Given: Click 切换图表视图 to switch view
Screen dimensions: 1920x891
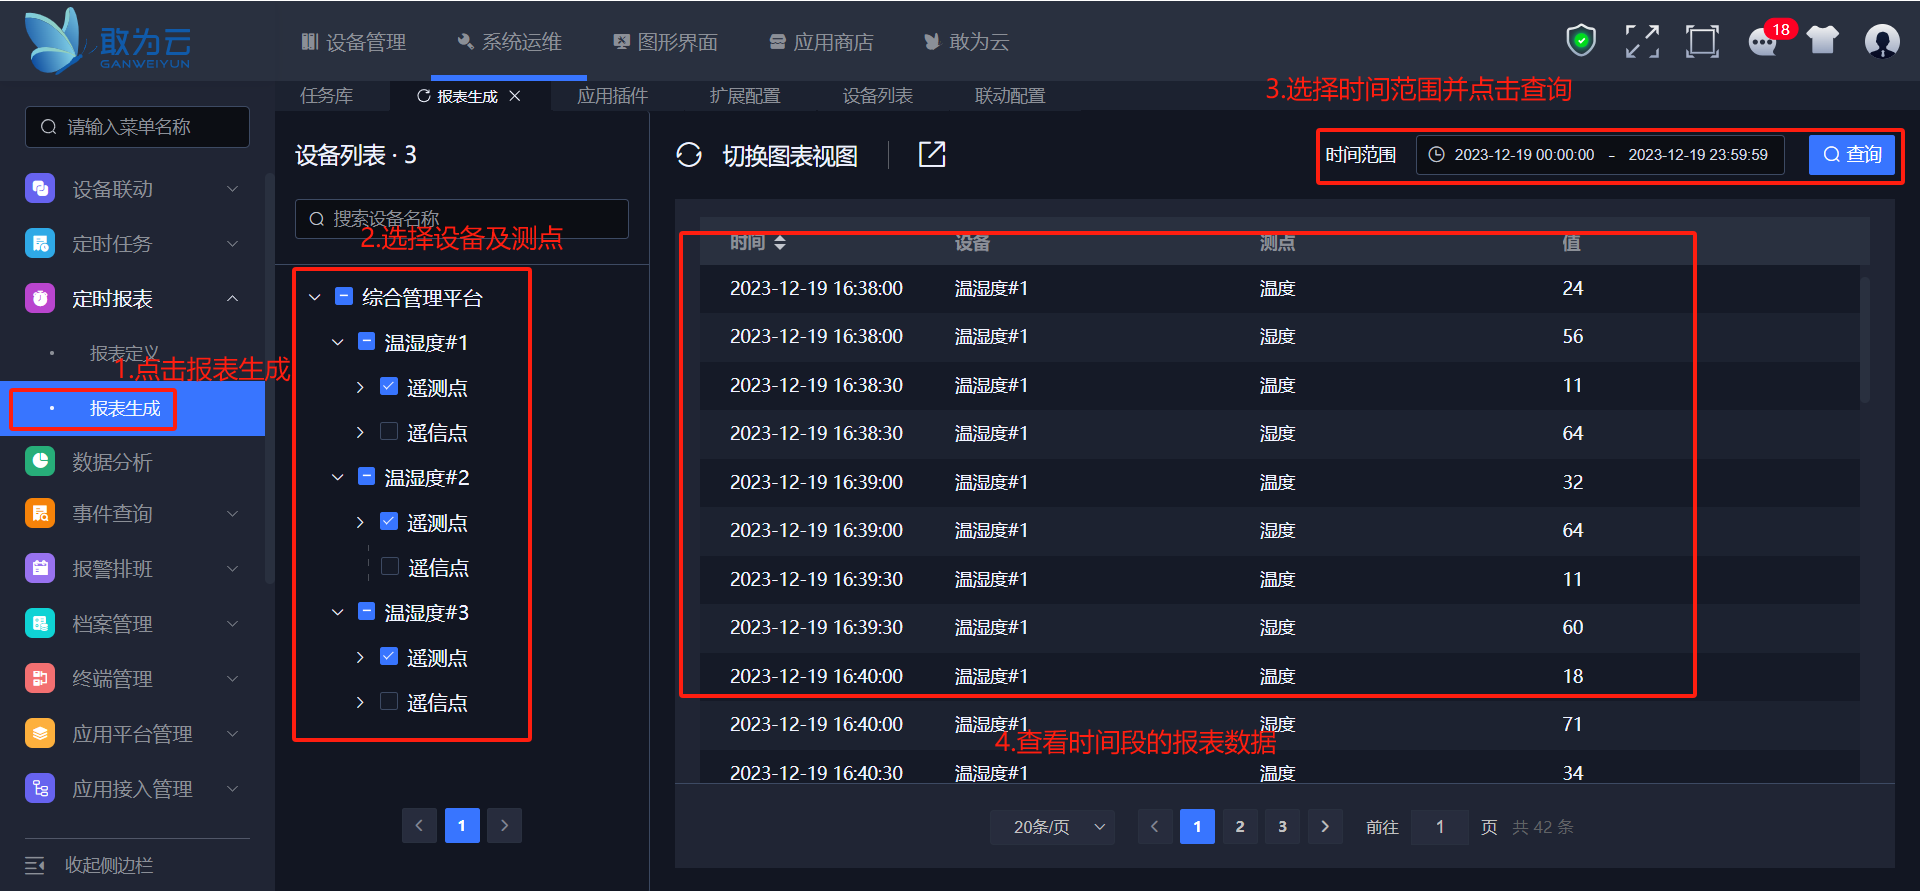Looking at the screenshot, I should click(790, 156).
